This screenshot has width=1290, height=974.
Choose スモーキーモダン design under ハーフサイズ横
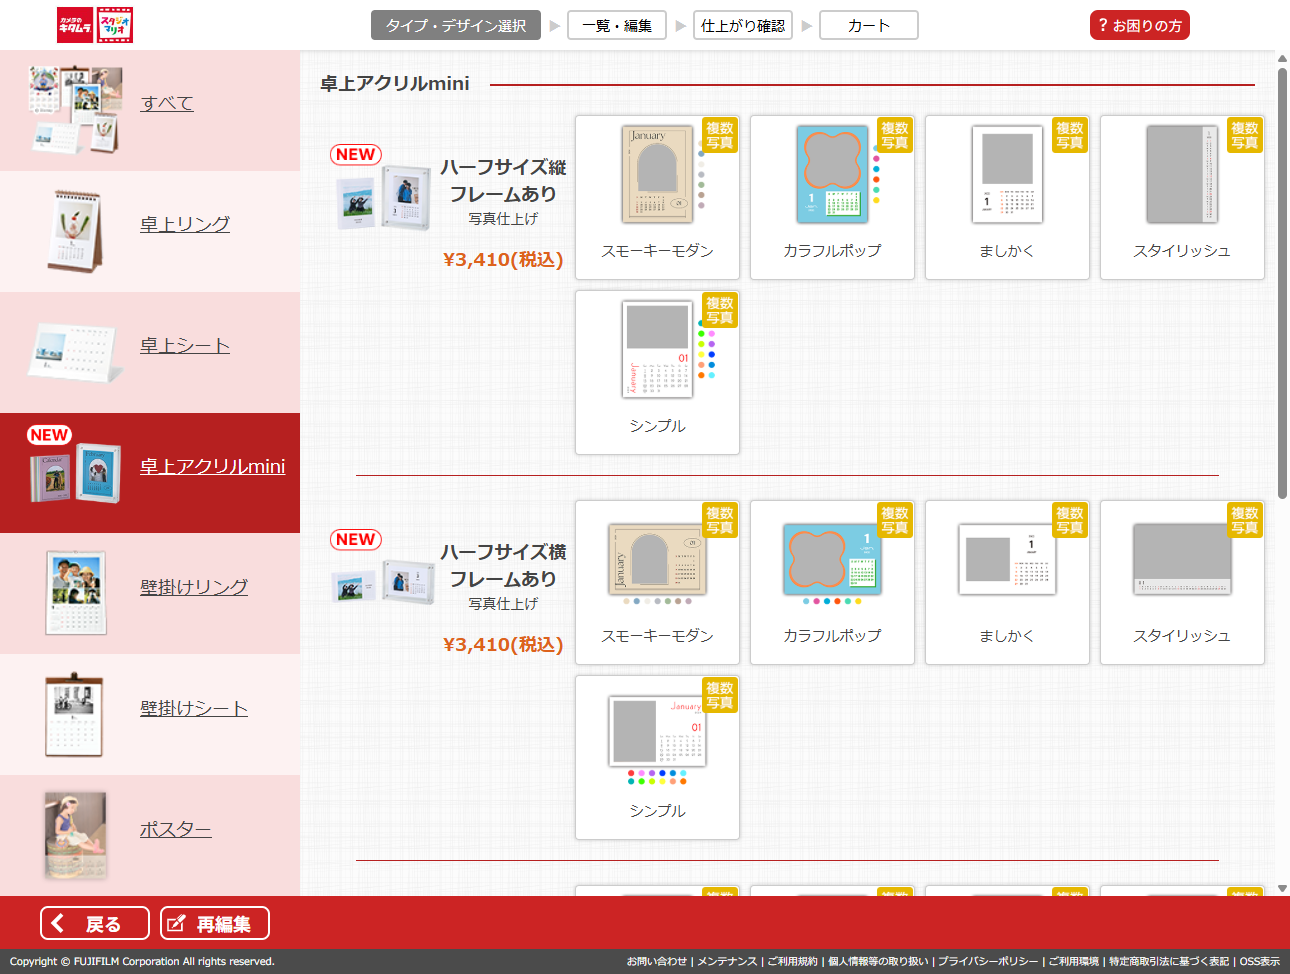(x=657, y=582)
